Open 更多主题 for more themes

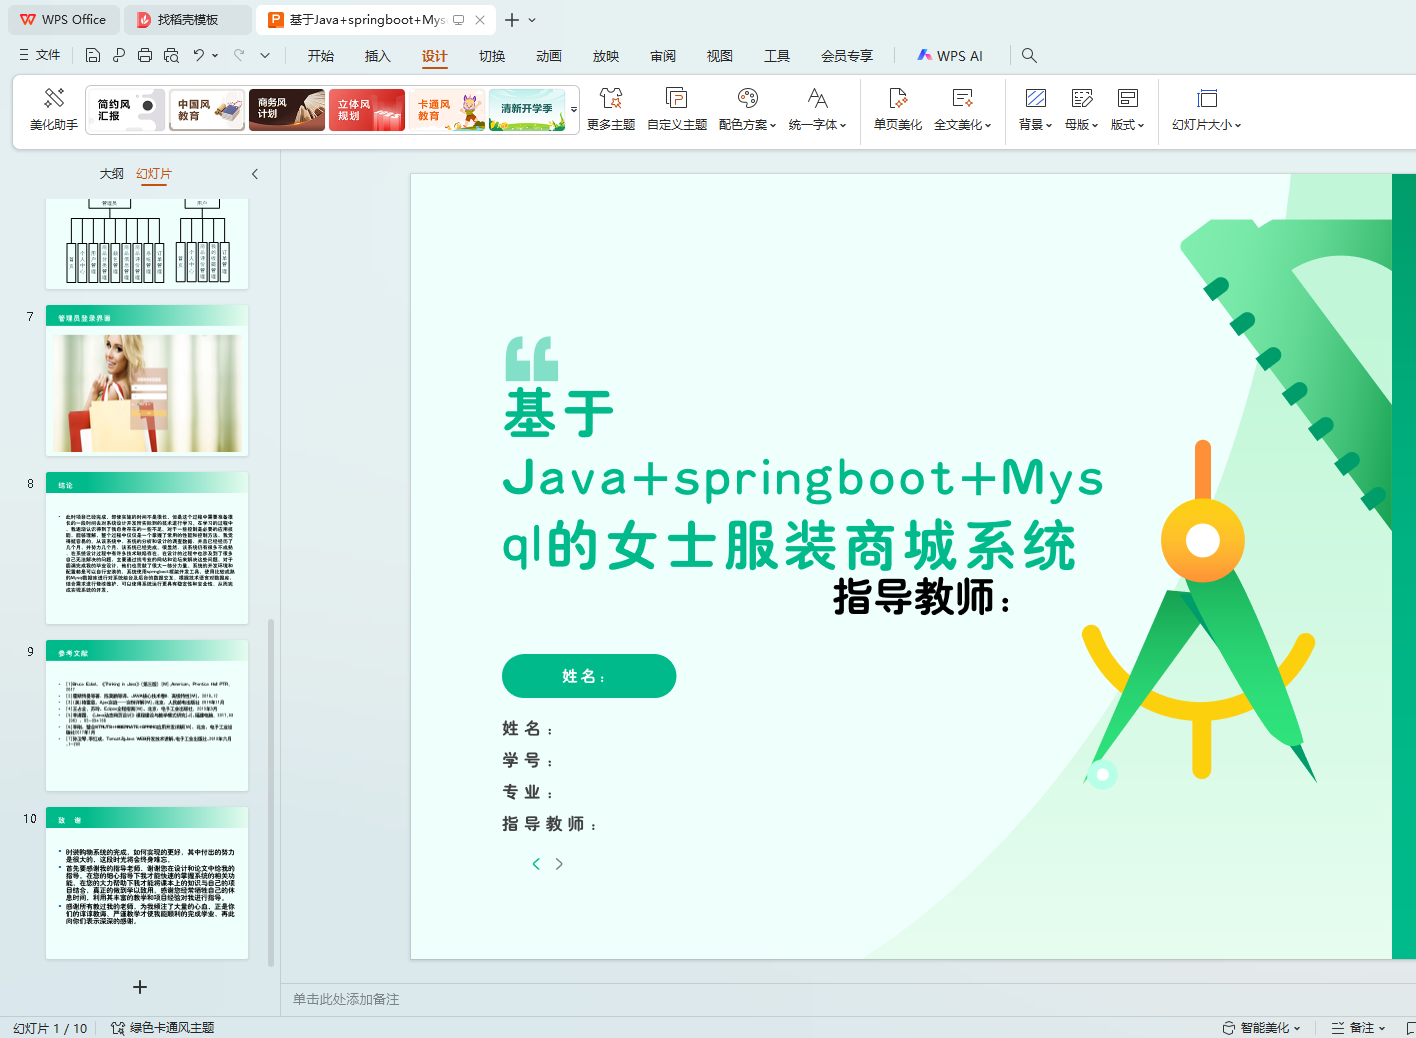click(x=611, y=110)
